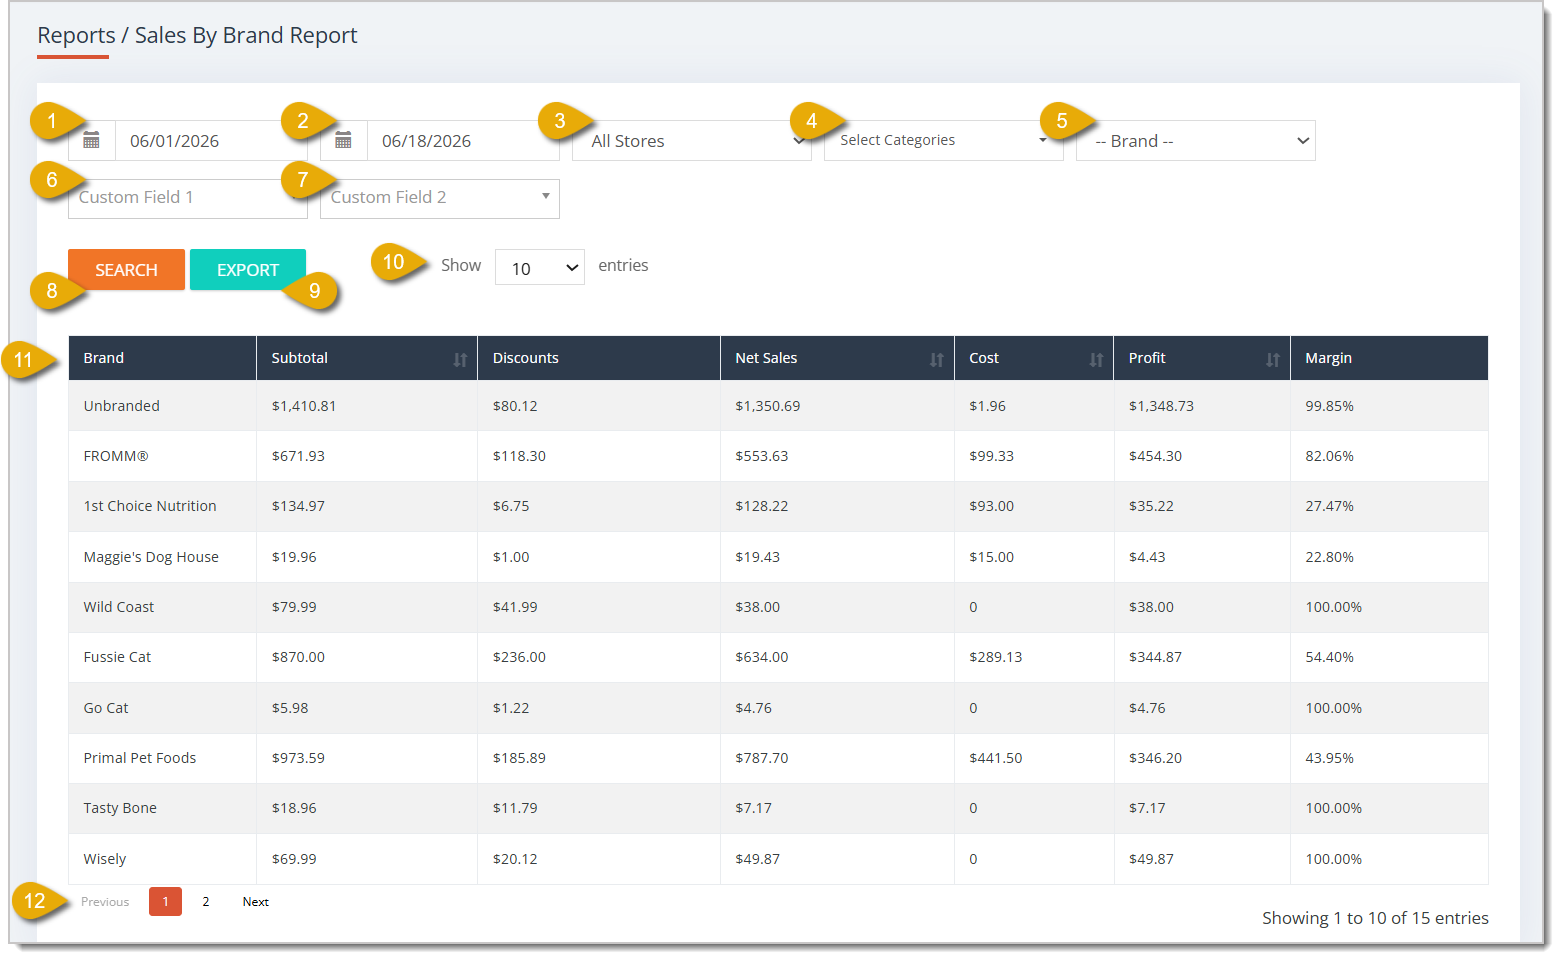Open the All Stores dropdown
The image size is (1559, 959).
(692, 141)
